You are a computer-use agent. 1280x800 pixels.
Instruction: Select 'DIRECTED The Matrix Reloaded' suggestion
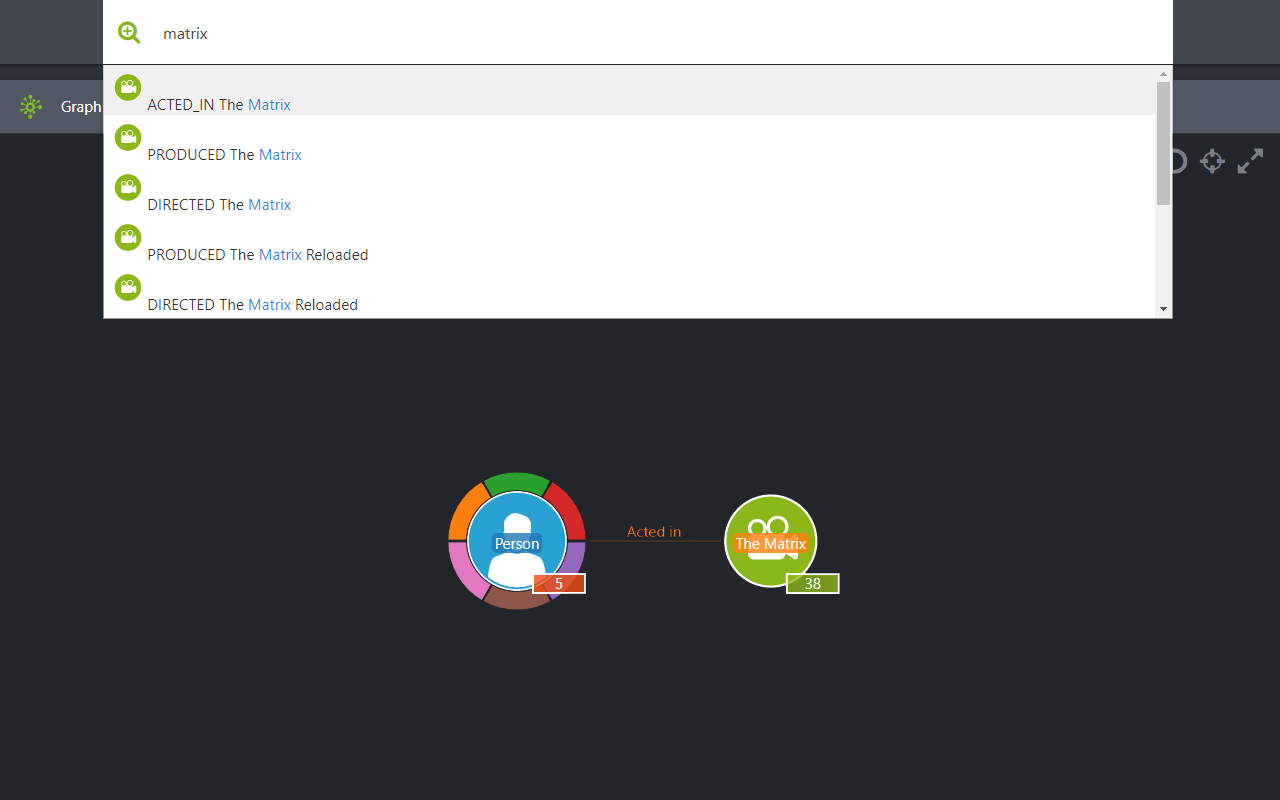tap(630, 291)
